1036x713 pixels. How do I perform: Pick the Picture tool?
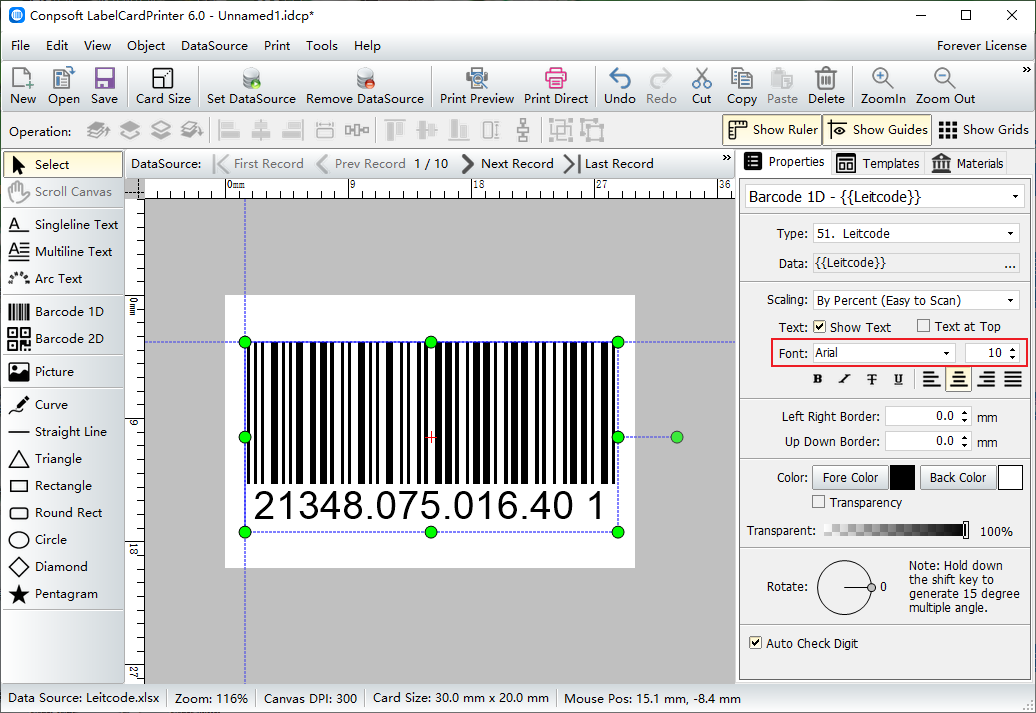63,372
